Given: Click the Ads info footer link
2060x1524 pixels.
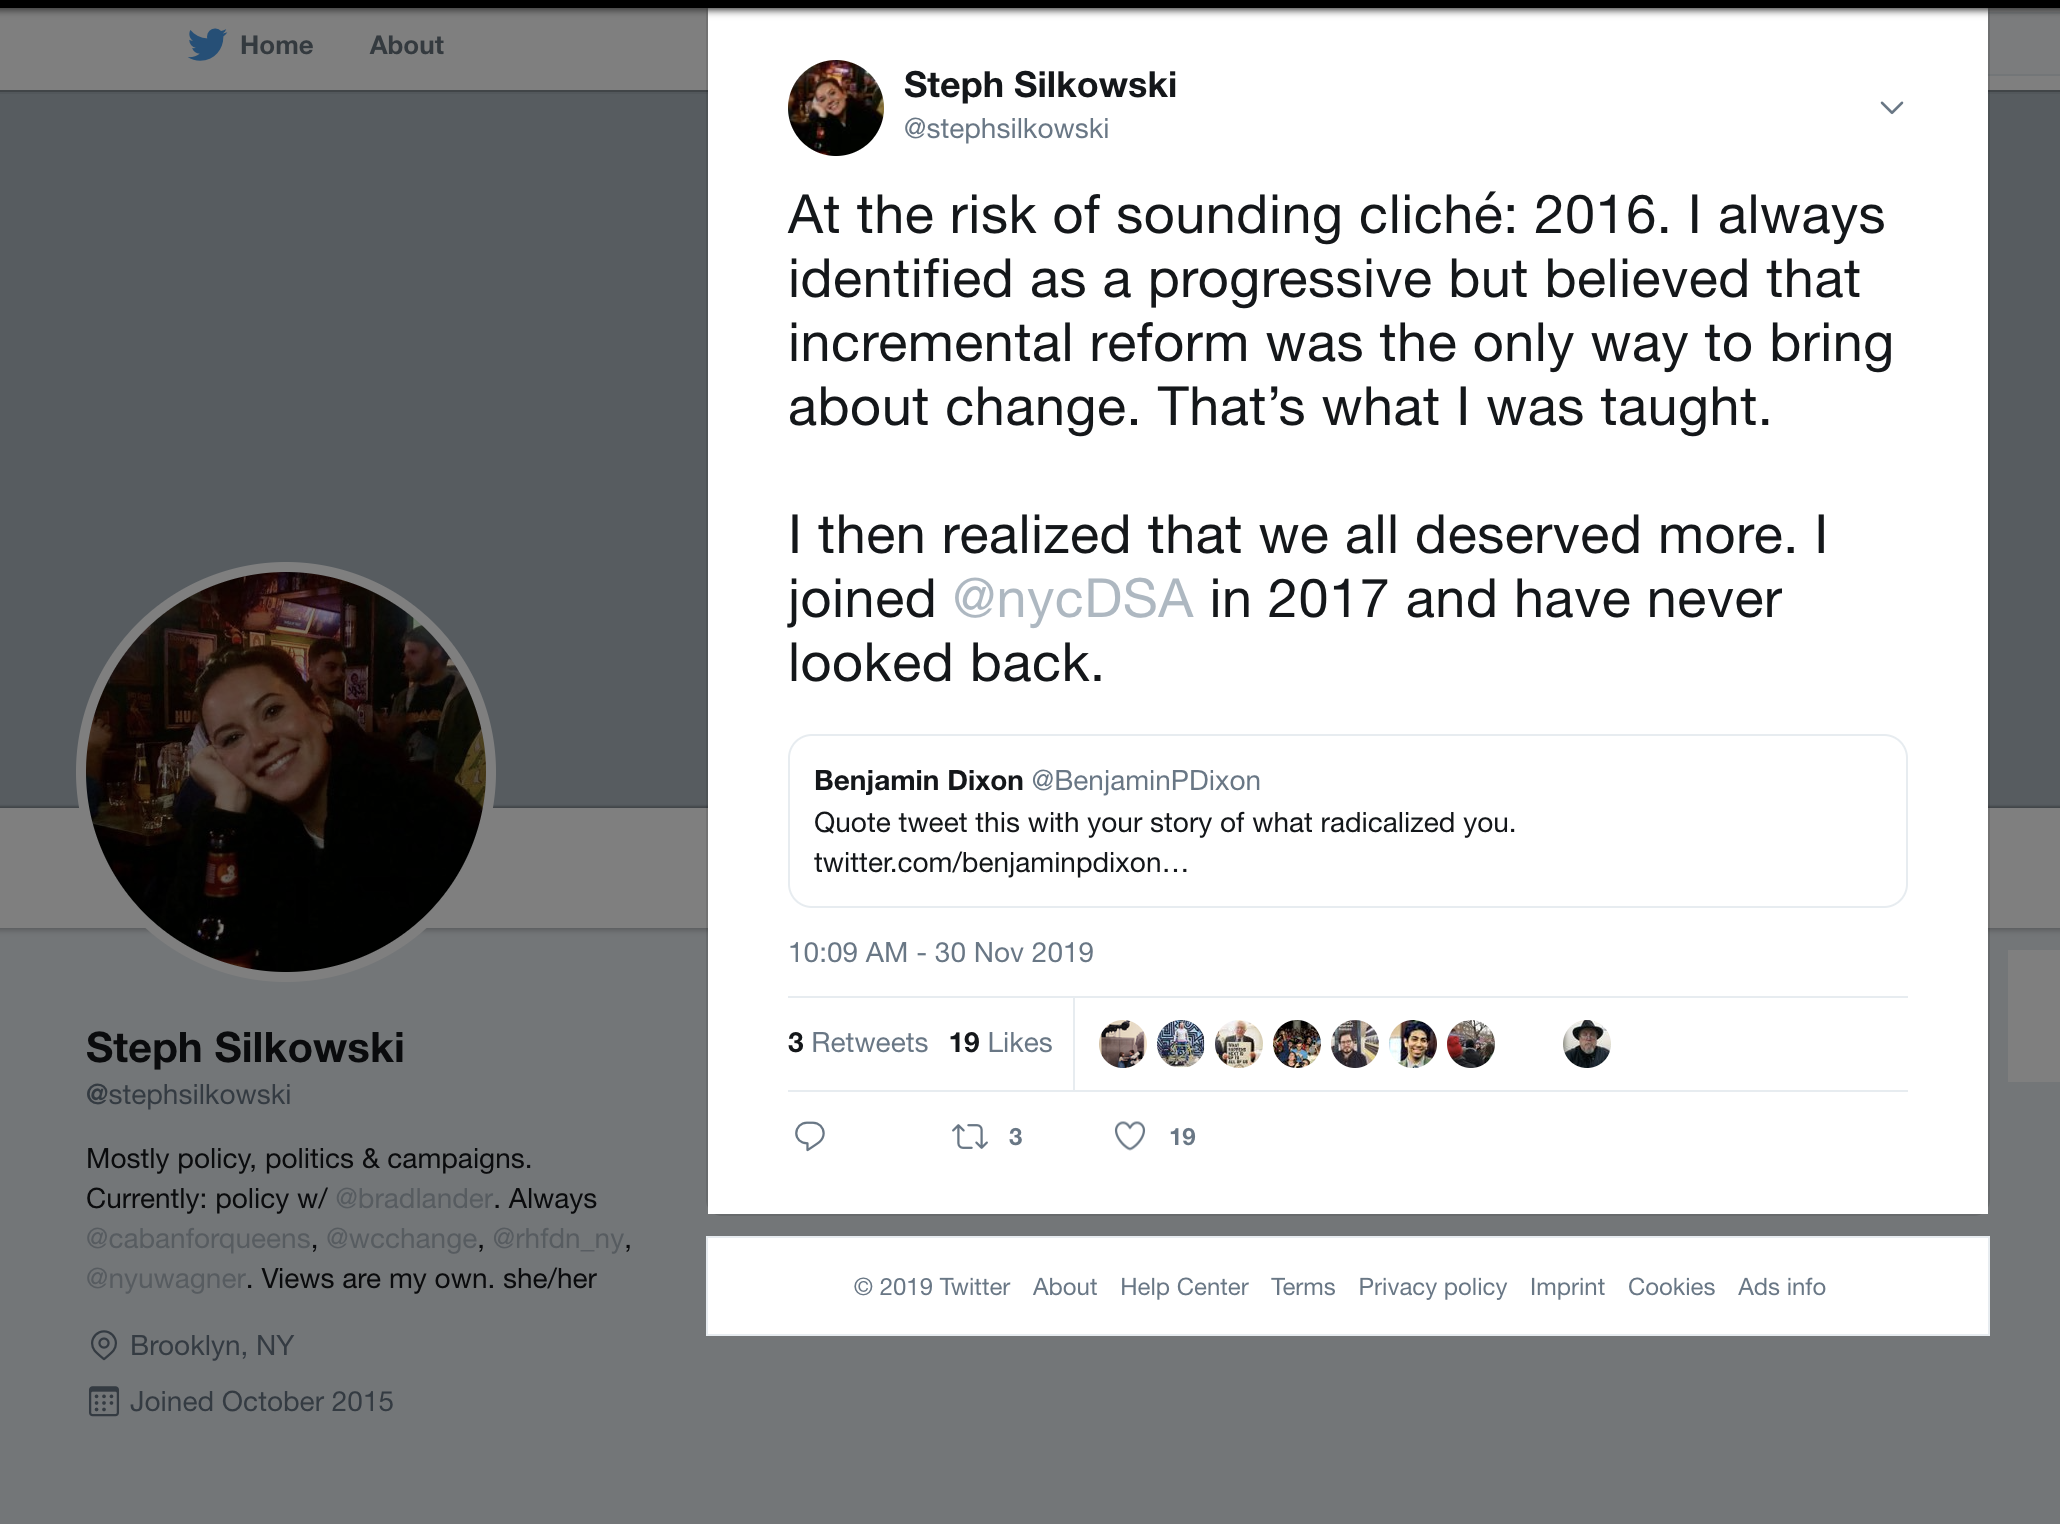Looking at the screenshot, I should [1781, 1287].
